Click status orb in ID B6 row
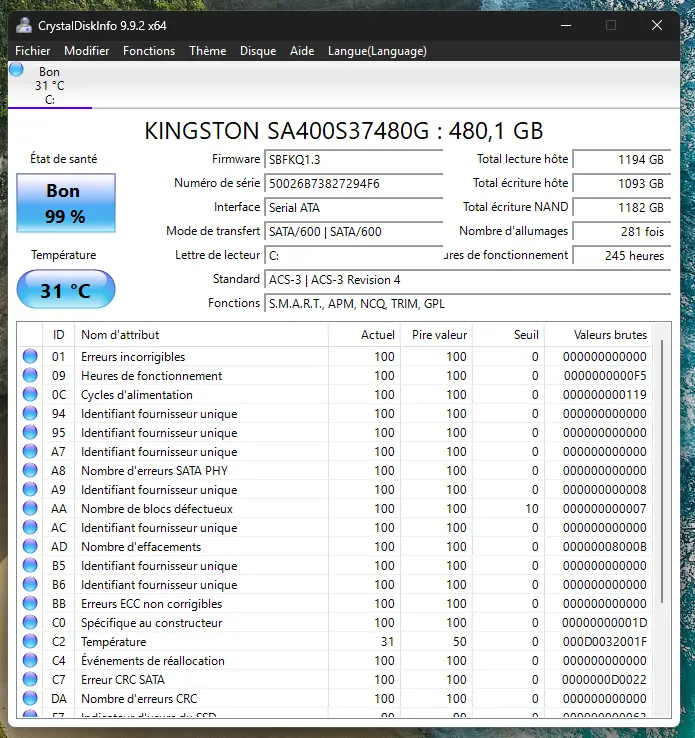This screenshot has height=738, width=695. coord(30,584)
